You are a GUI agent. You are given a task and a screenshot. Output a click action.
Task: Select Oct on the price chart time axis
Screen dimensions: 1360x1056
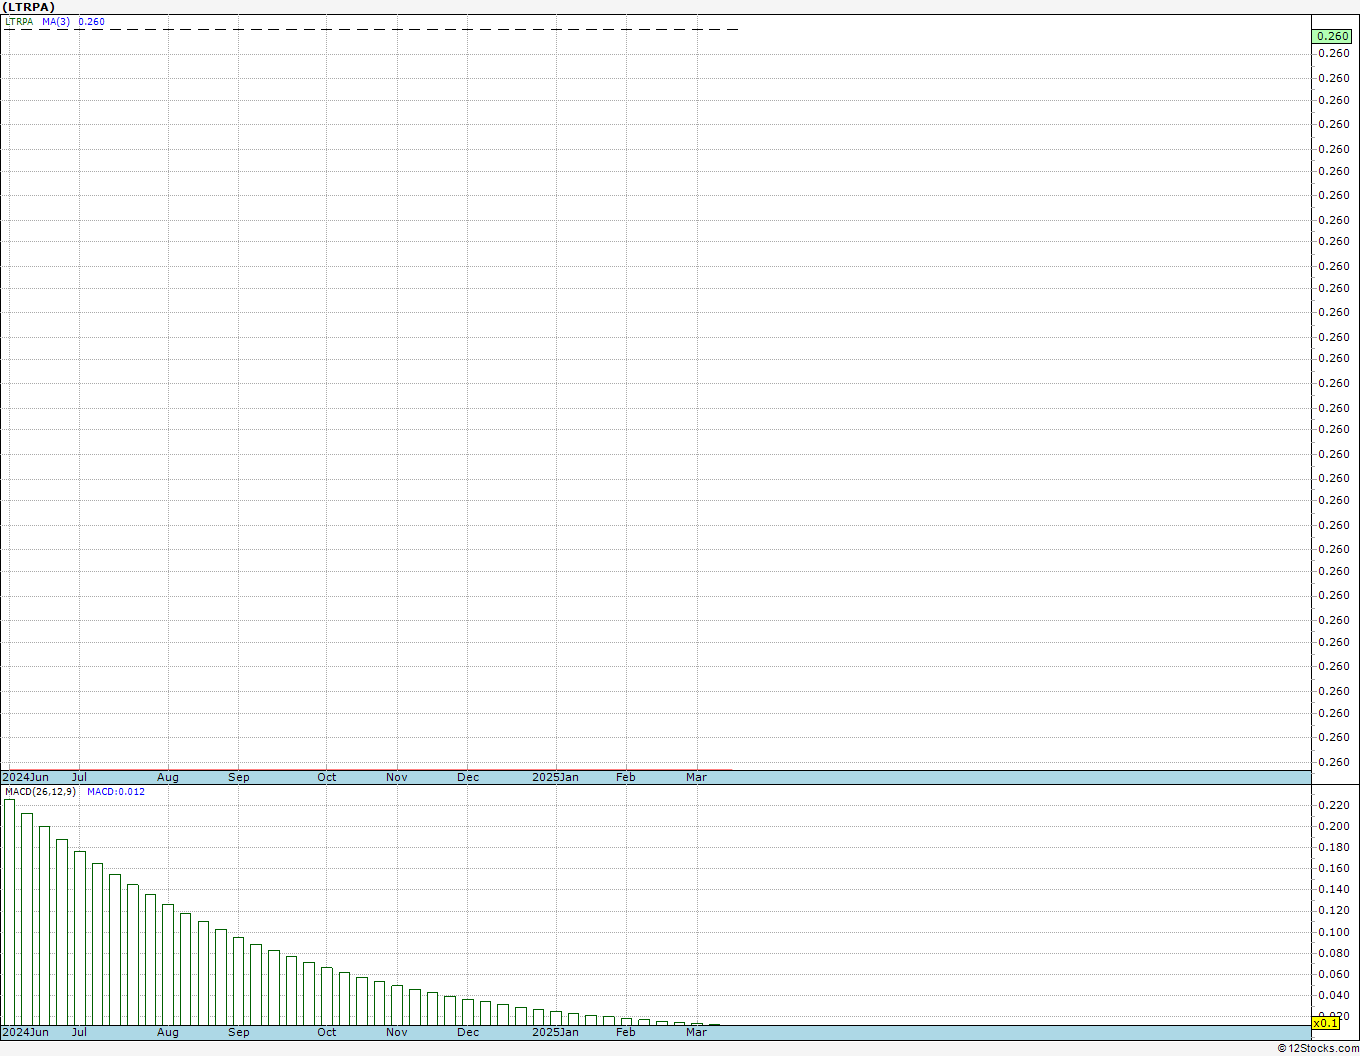(327, 777)
